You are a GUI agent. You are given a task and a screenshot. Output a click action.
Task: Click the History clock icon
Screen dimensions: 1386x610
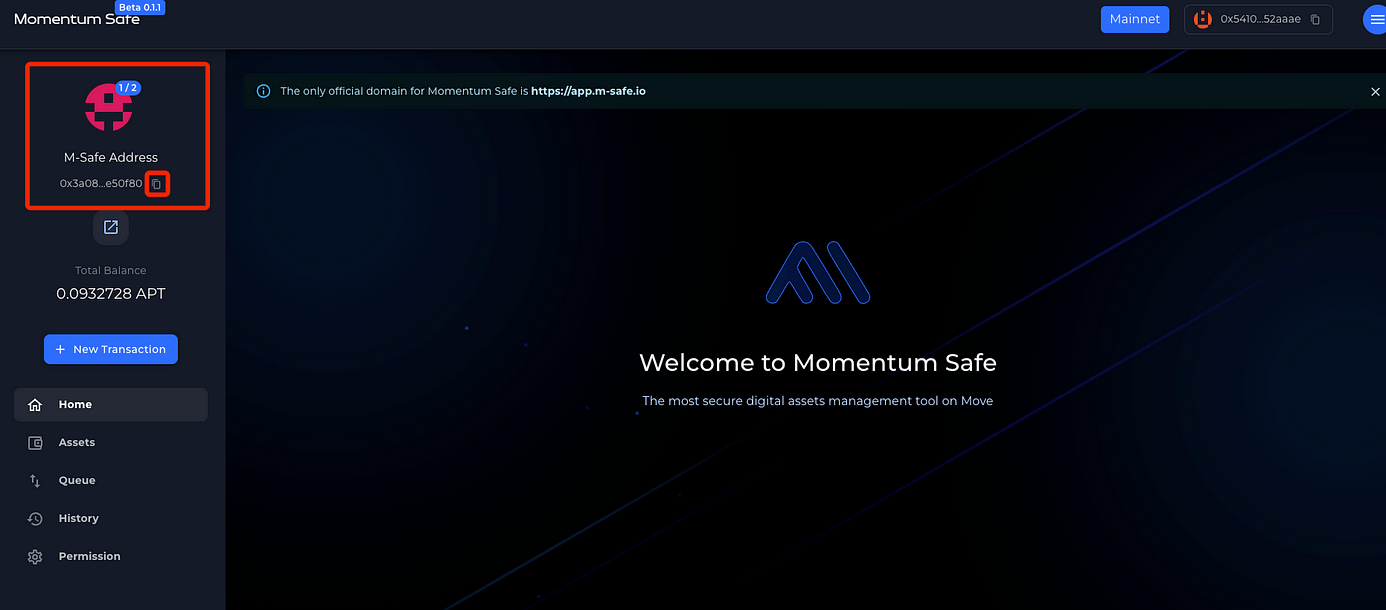pos(35,519)
